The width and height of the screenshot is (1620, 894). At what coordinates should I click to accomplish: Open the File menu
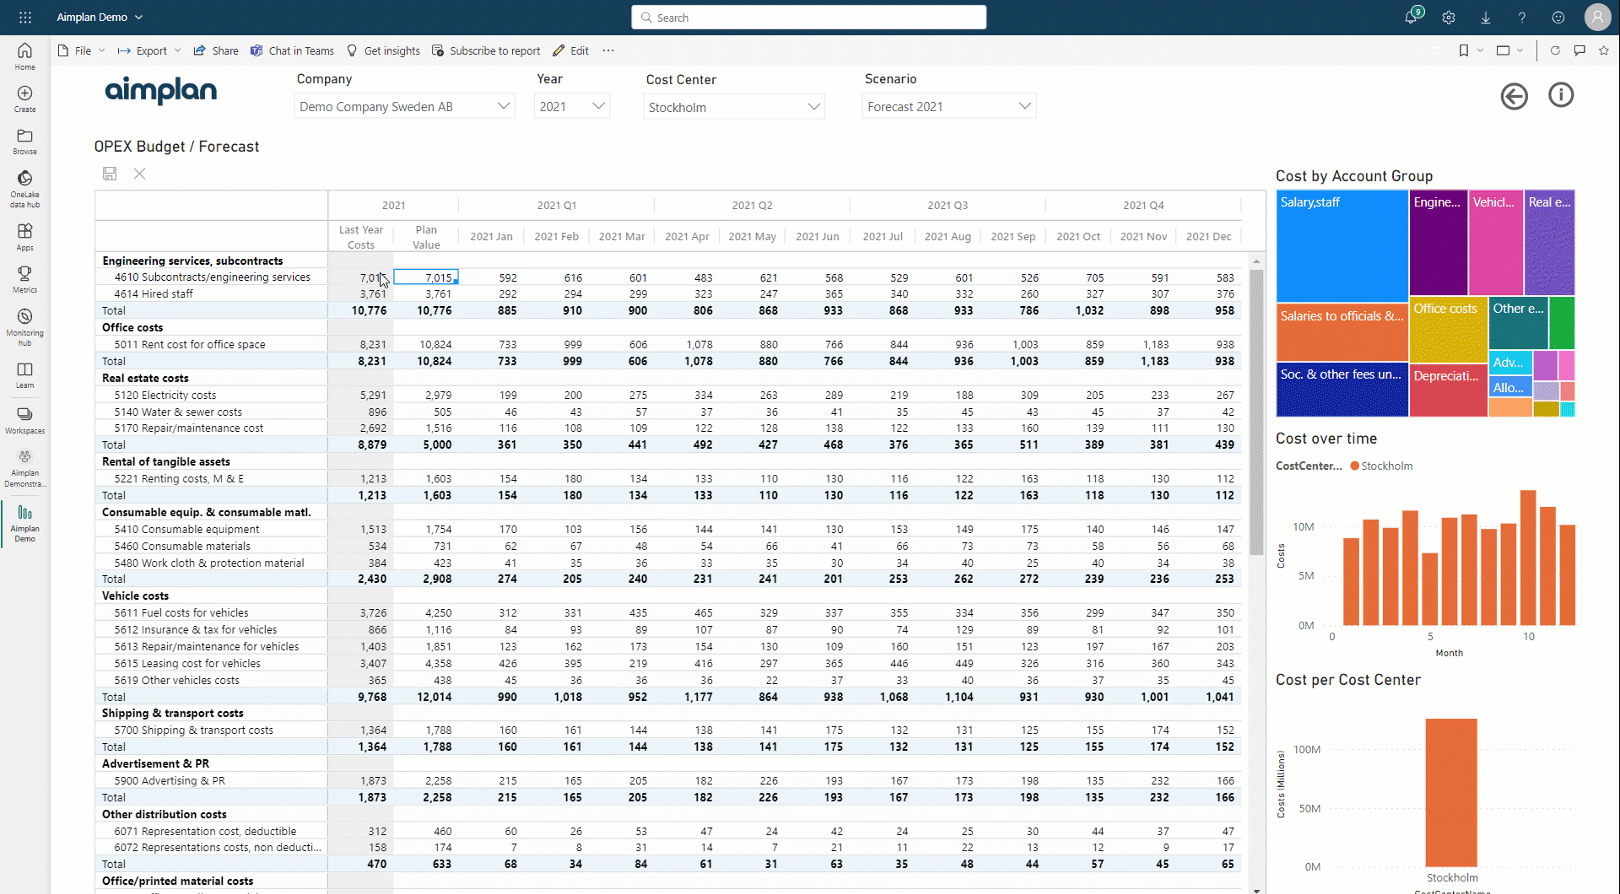tap(81, 50)
